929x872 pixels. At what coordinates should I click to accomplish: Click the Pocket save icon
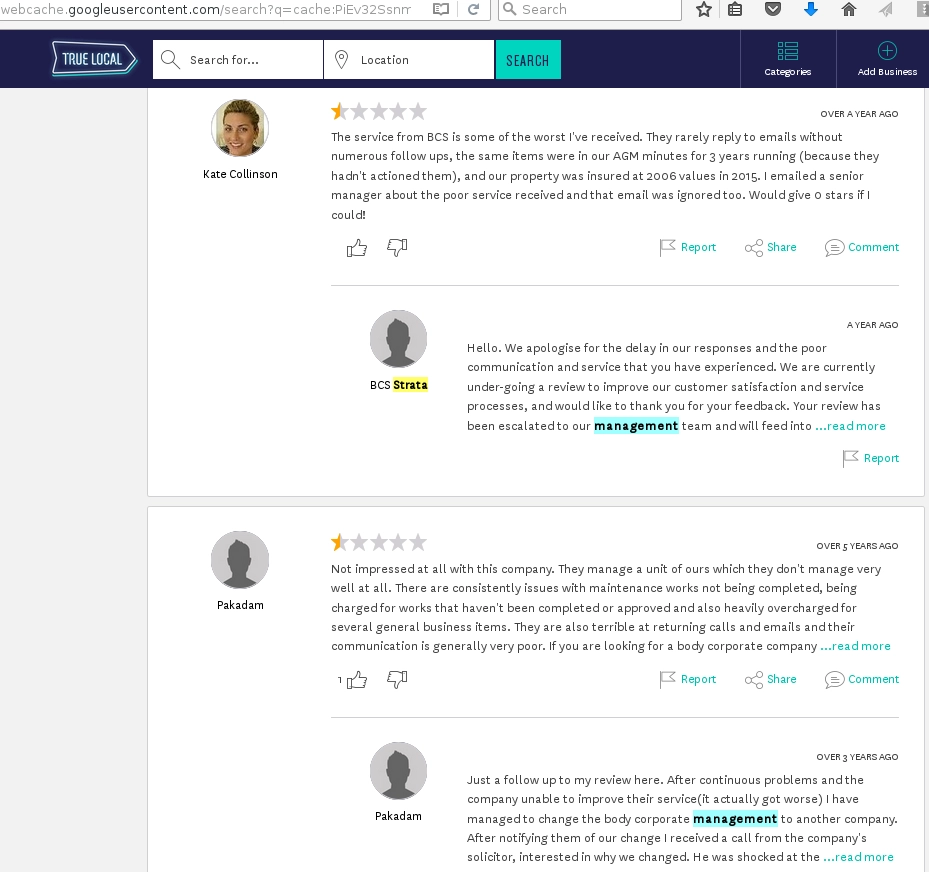[x=773, y=9]
